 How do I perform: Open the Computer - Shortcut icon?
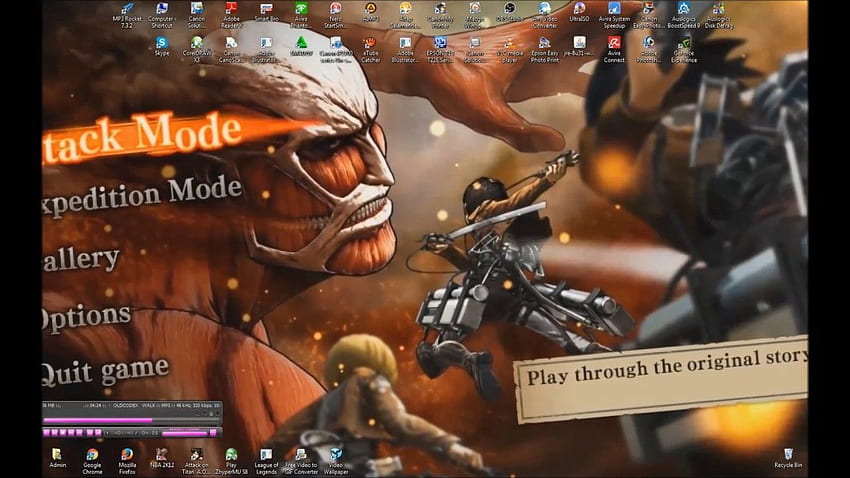pyautogui.click(x=162, y=15)
